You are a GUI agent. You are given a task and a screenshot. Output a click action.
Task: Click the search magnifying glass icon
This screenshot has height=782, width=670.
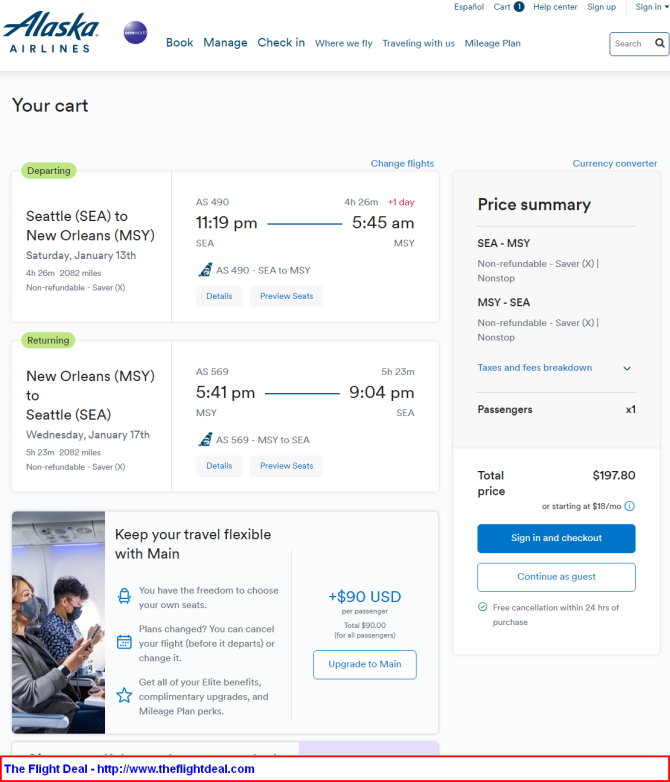pyautogui.click(x=660, y=43)
